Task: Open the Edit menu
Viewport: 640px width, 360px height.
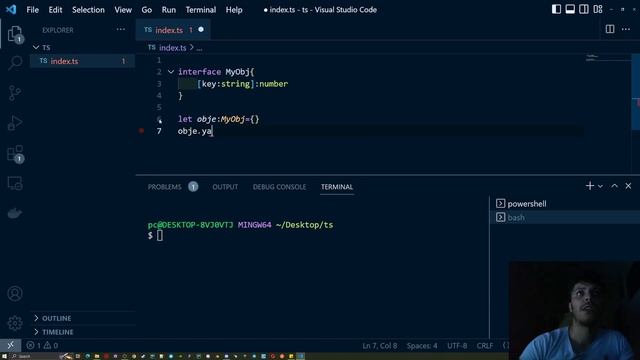Action: coord(55,9)
